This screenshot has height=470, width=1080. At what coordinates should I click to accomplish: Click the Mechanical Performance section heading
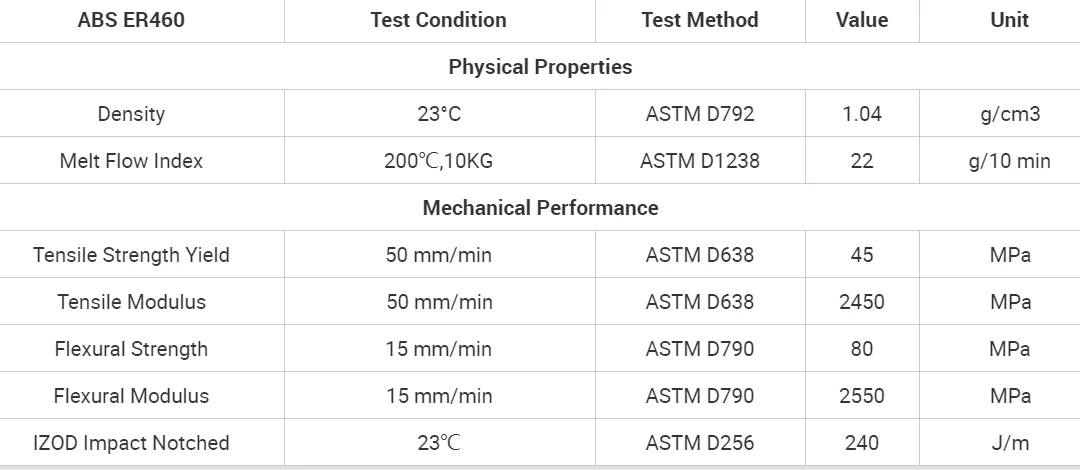pyautogui.click(x=540, y=207)
